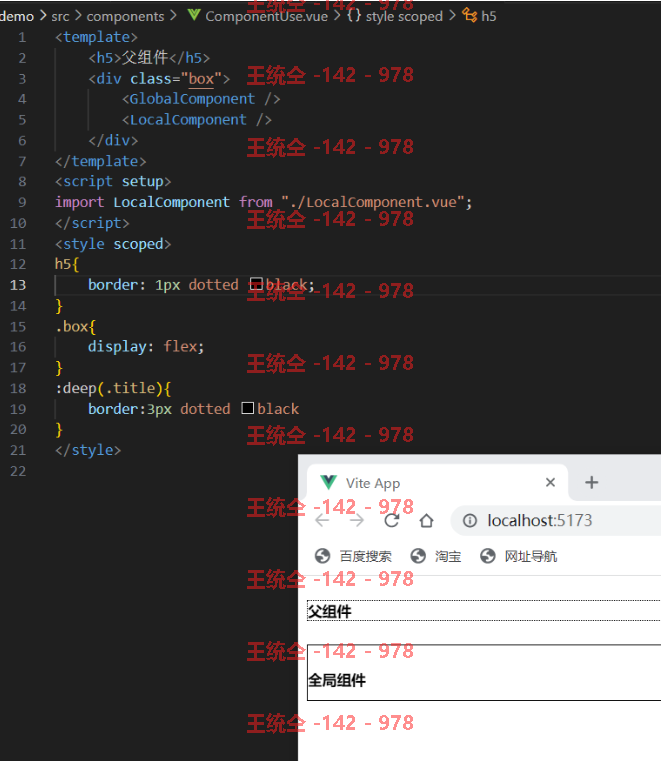
Task: Click line number 1 in the gutter
Action: click(x=22, y=38)
